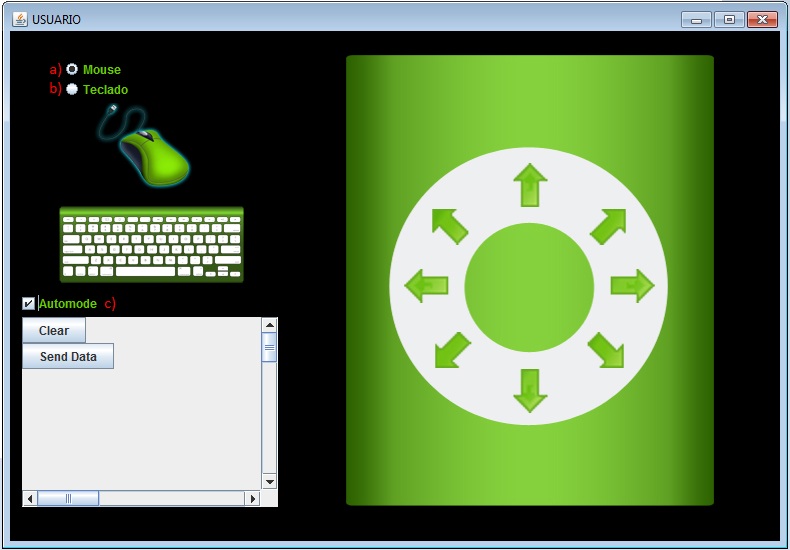Click the Java icon in the title bar

[x=20, y=19]
